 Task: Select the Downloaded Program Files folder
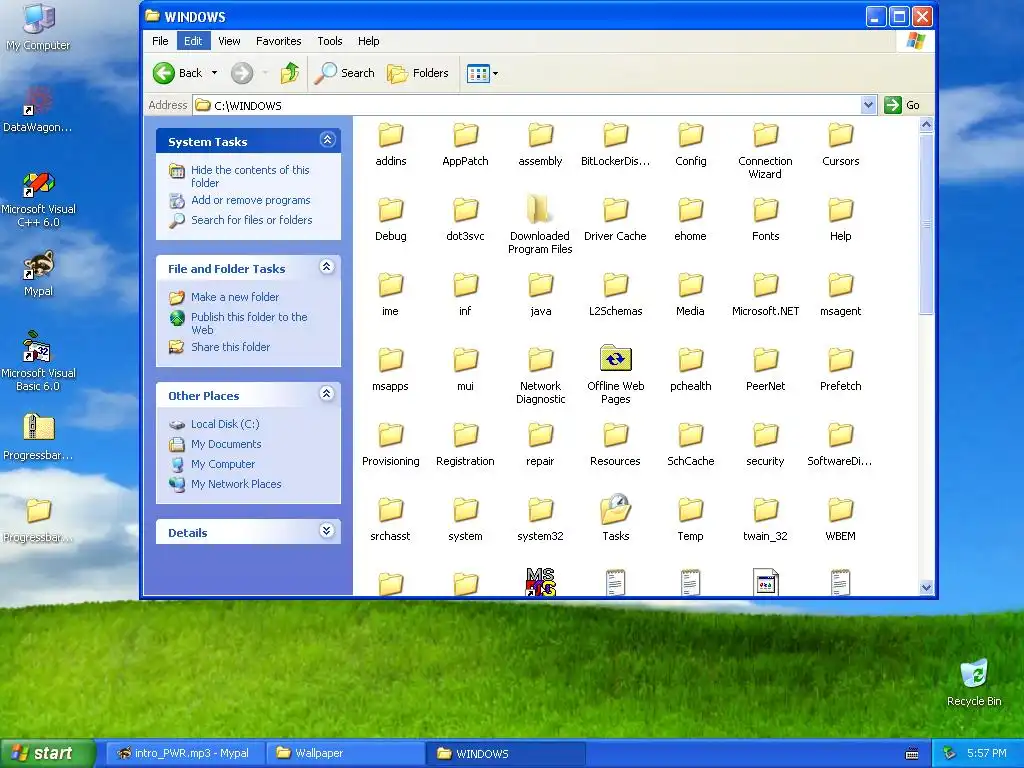coord(540,225)
